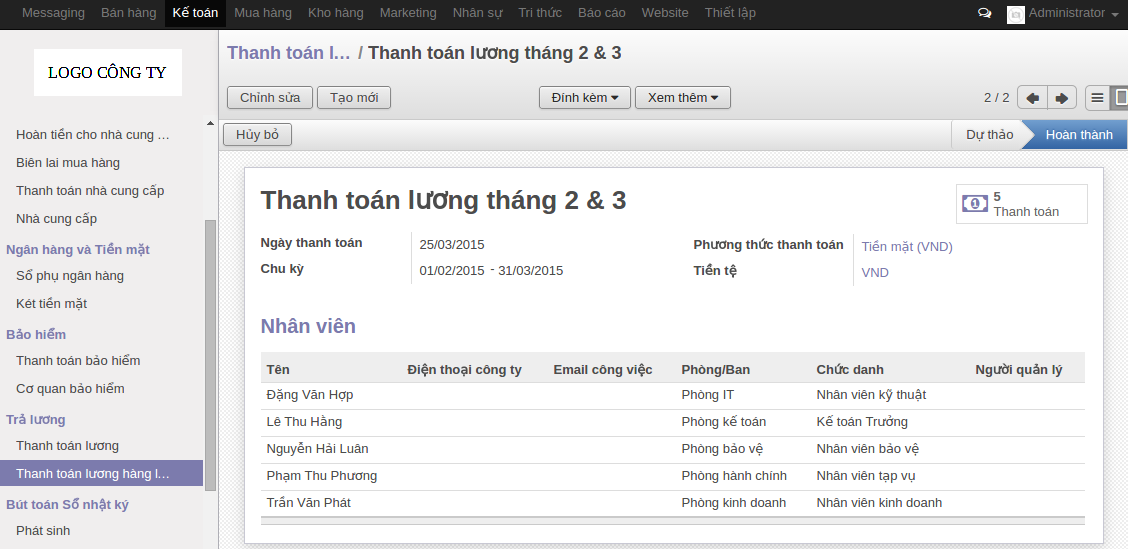Screen dimensions: 1128x549
Task: Click the sidebar scroll up arrow
Action: pos(210,124)
